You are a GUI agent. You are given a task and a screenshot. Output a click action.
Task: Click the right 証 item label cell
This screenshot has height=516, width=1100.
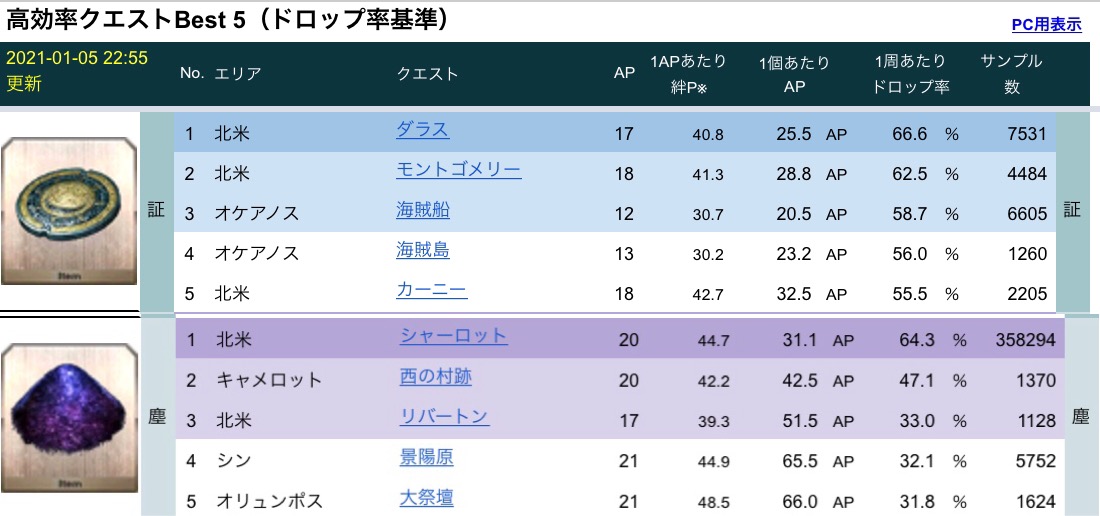1072,212
